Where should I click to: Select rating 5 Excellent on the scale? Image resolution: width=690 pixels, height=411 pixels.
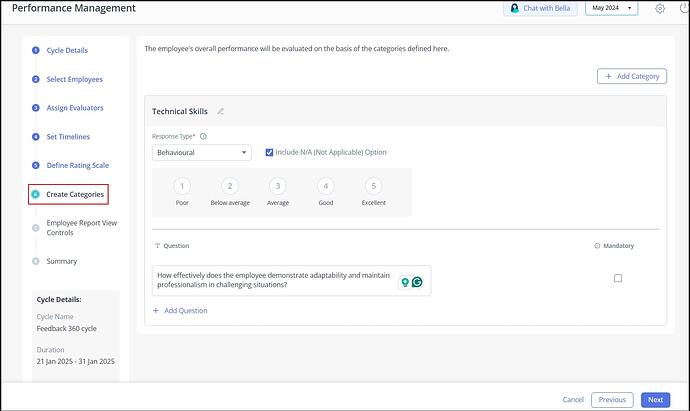coord(373,186)
